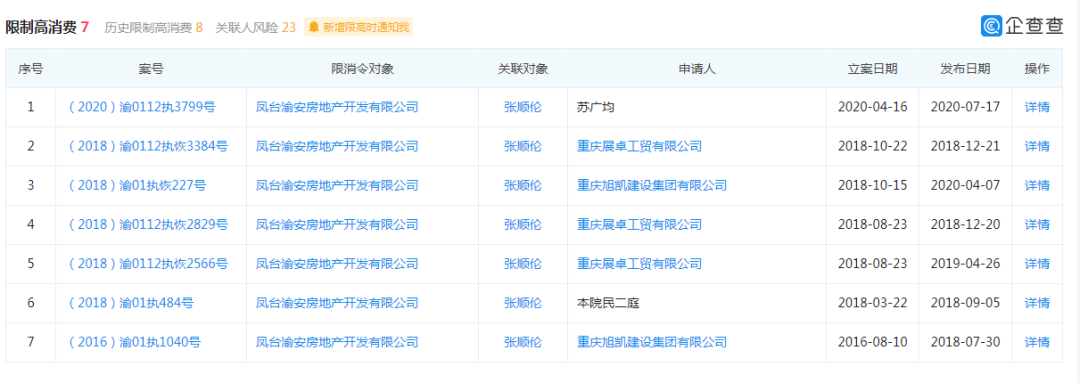Click 凤台渝安房地产开发有限公司 in row 6
The width and height of the screenshot is (1080, 383).
(x=337, y=303)
